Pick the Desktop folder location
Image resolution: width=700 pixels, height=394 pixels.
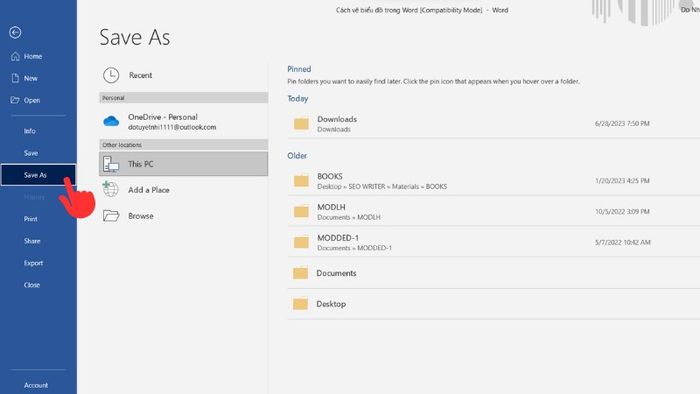[x=493, y=304]
